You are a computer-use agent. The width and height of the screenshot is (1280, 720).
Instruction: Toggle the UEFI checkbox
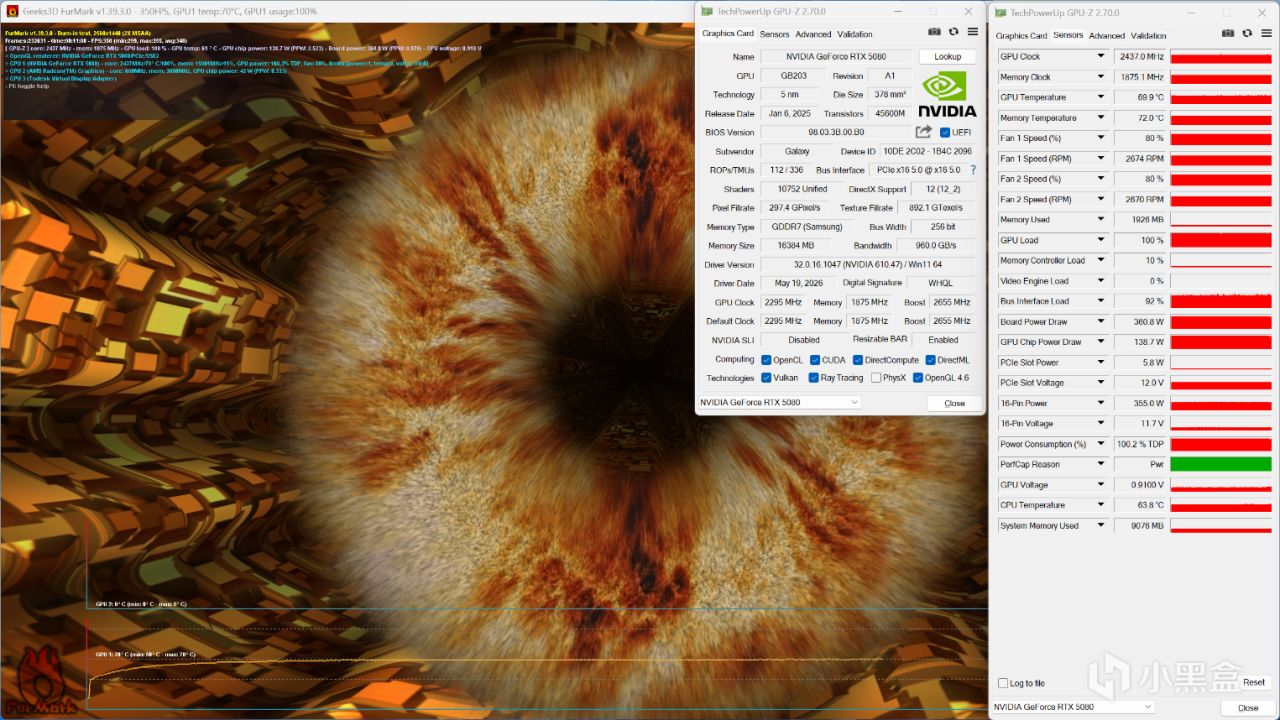click(945, 132)
